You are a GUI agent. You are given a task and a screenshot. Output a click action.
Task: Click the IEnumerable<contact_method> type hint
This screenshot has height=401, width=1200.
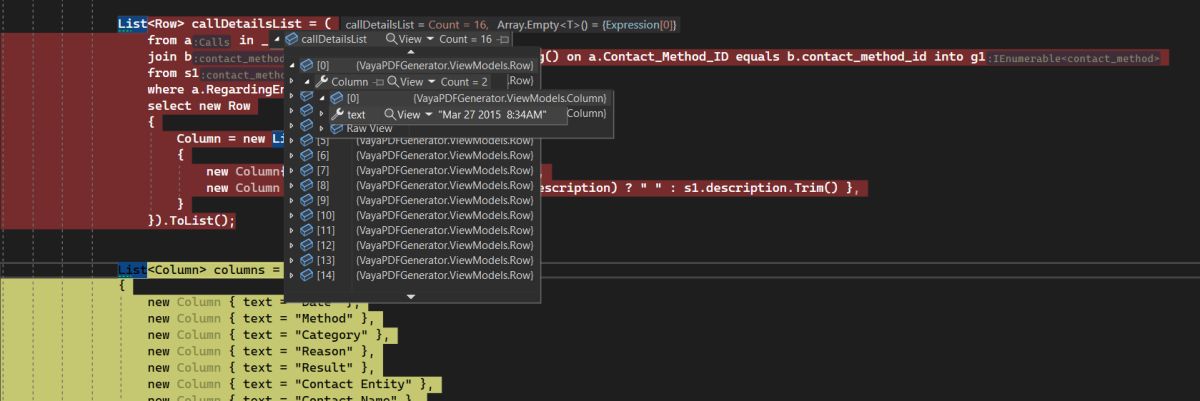1076,58
